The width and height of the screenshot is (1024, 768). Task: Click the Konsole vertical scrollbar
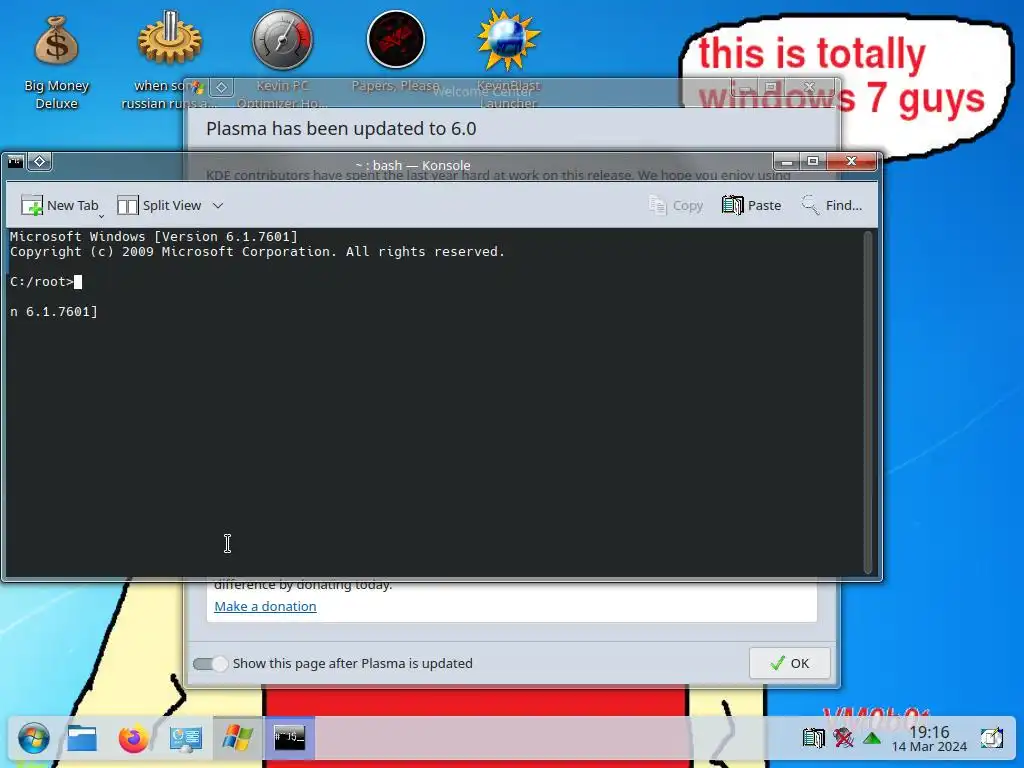click(868, 402)
